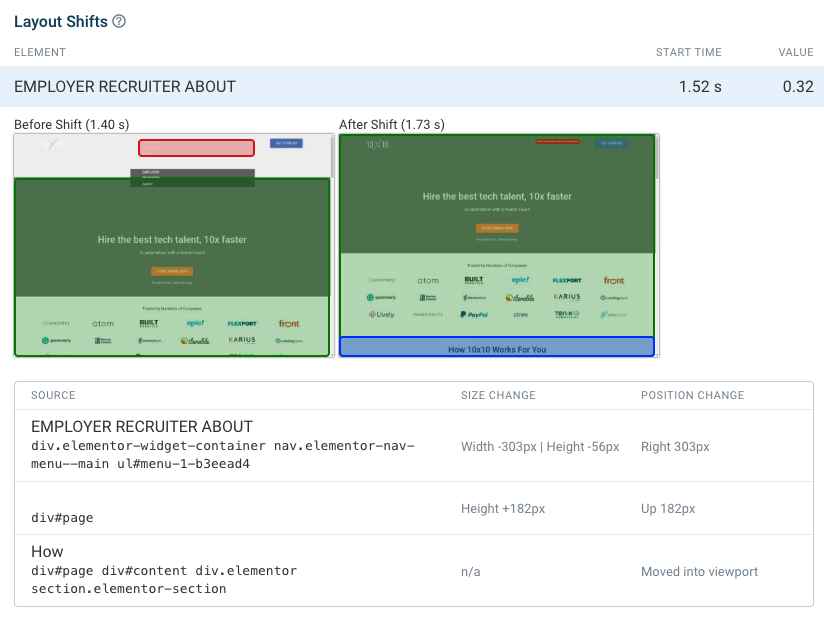
Task: Click the Before Shift (1.40 s) label
Action: 71,125
